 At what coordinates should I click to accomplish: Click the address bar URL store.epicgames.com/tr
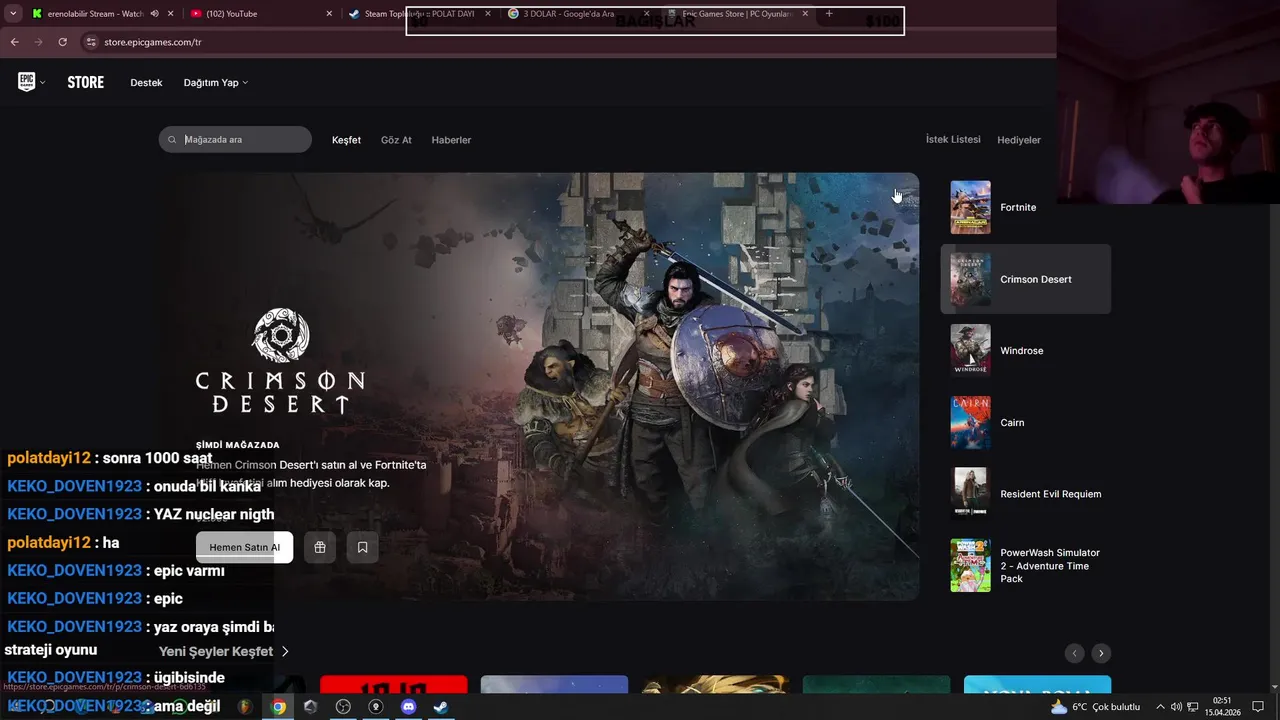click(153, 42)
